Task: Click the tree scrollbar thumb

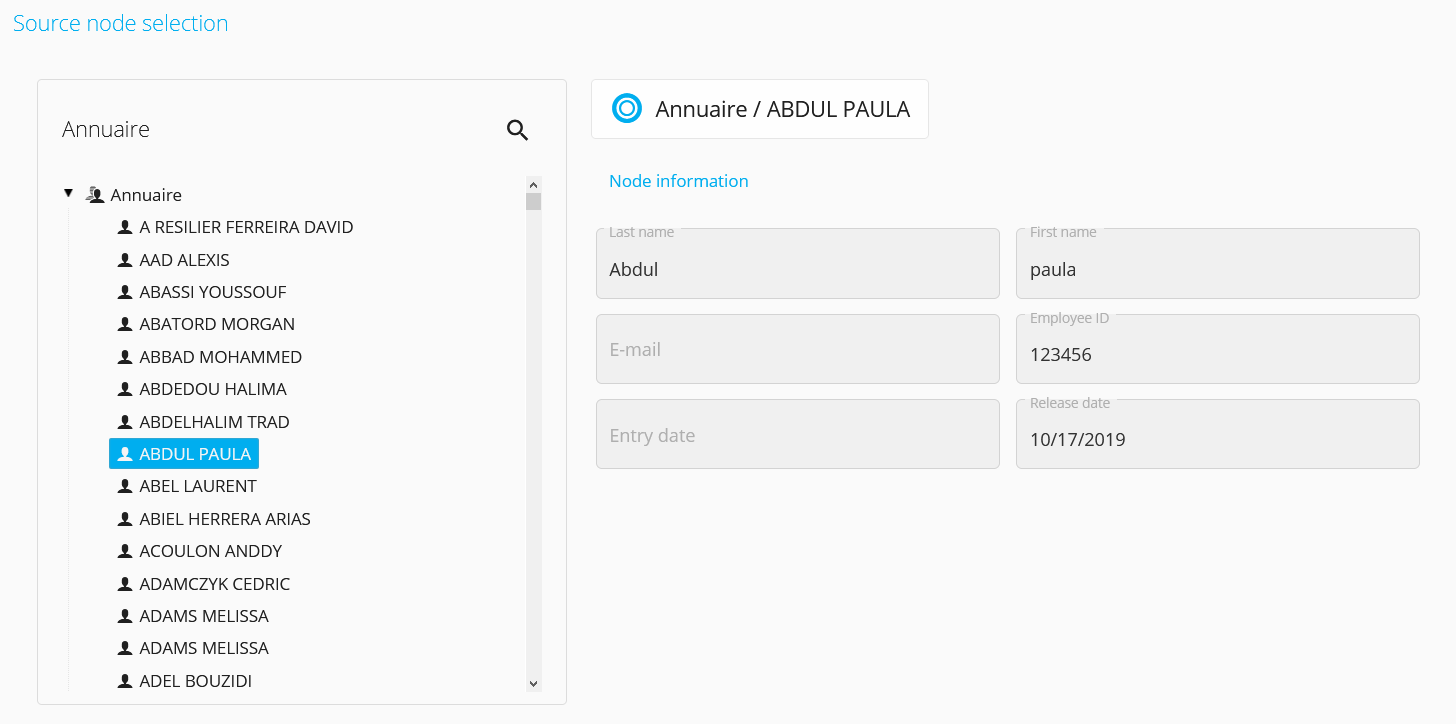Action: click(533, 202)
